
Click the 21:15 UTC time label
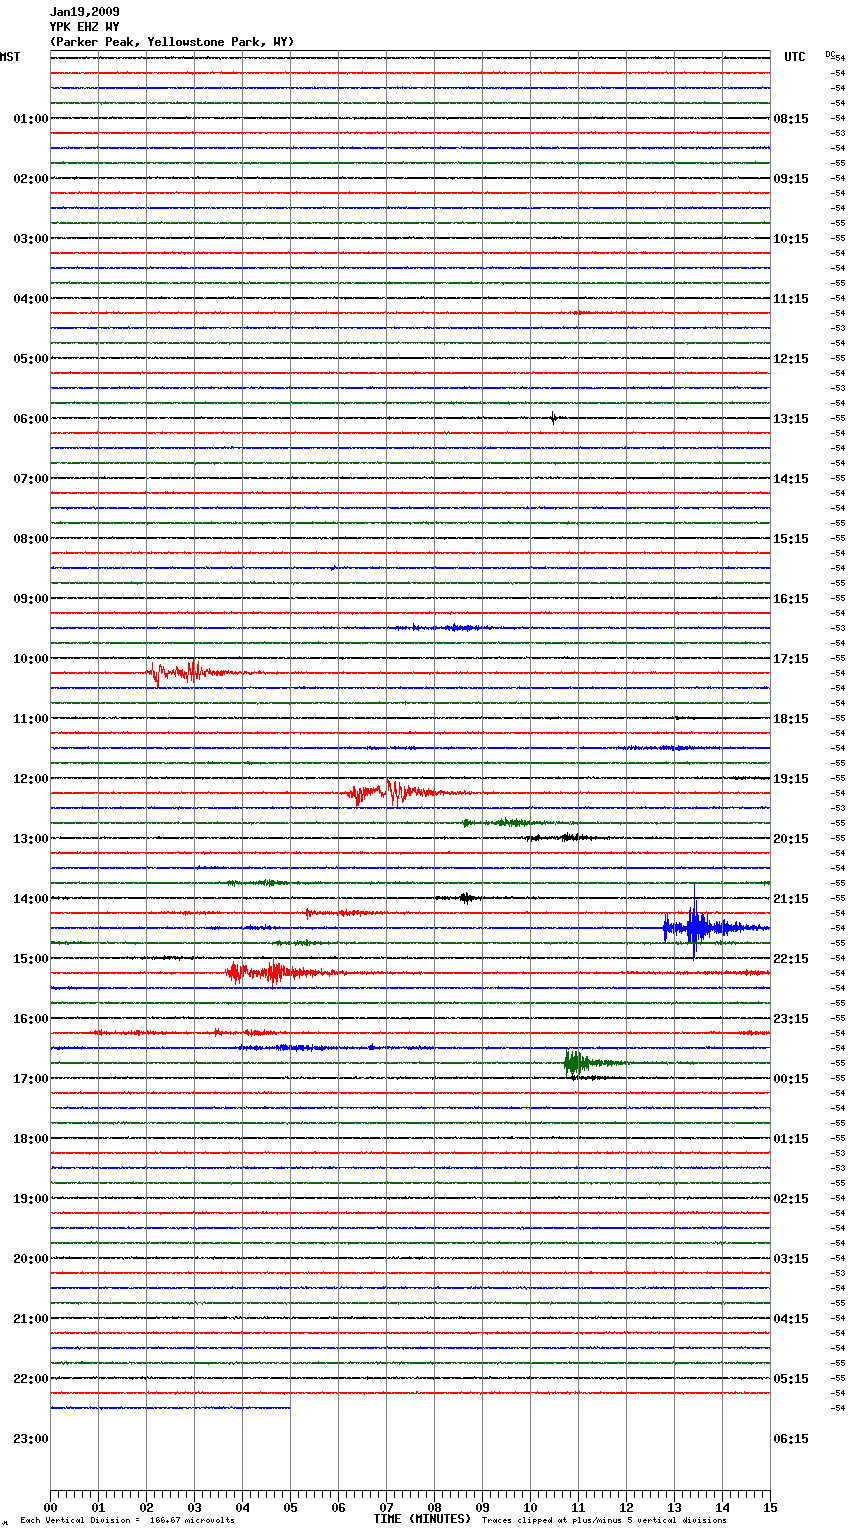[x=791, y=899]
